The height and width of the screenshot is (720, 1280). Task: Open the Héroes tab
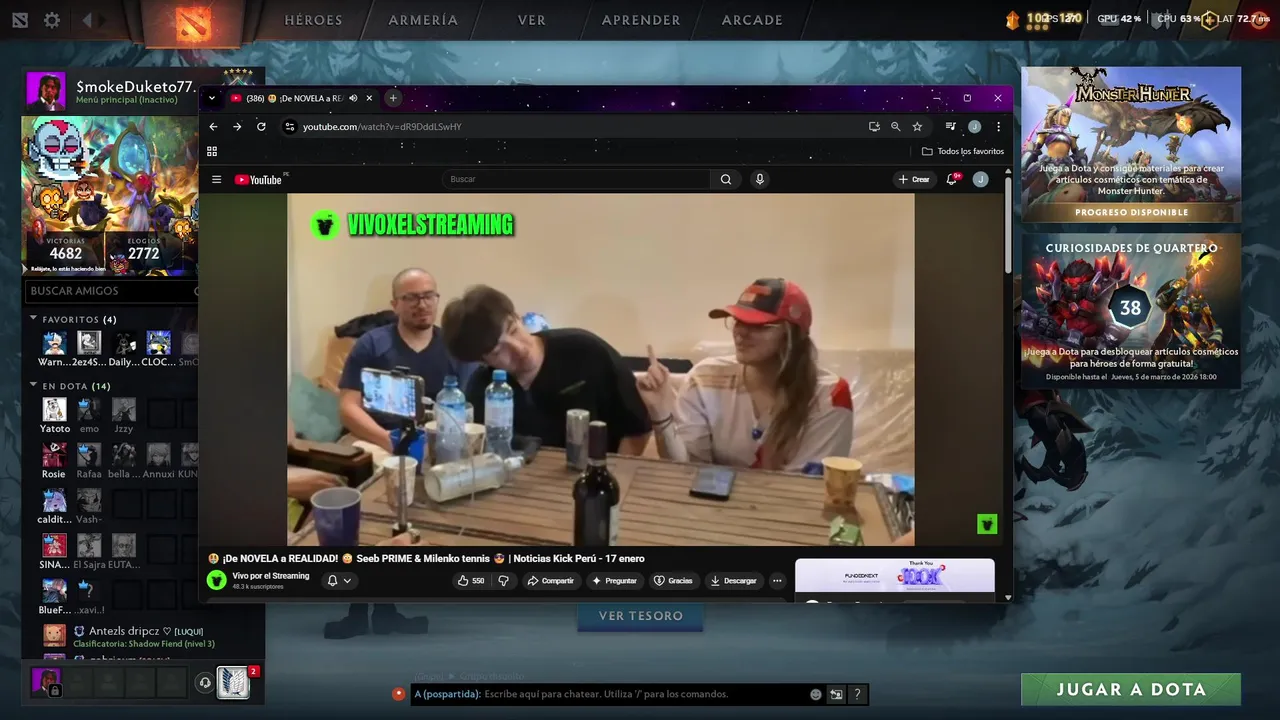[x=313, y=20]
